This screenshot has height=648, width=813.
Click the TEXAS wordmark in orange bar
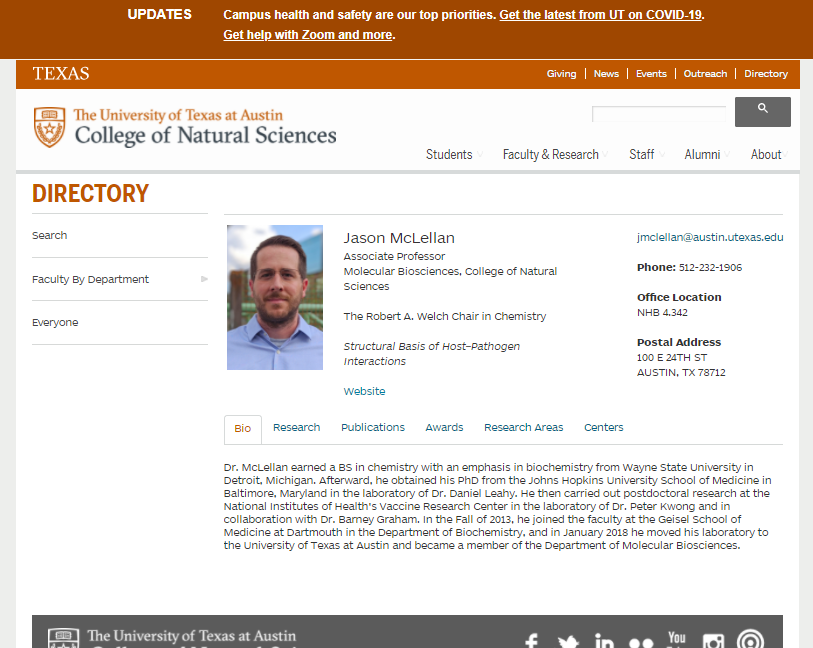click(61, 74)
